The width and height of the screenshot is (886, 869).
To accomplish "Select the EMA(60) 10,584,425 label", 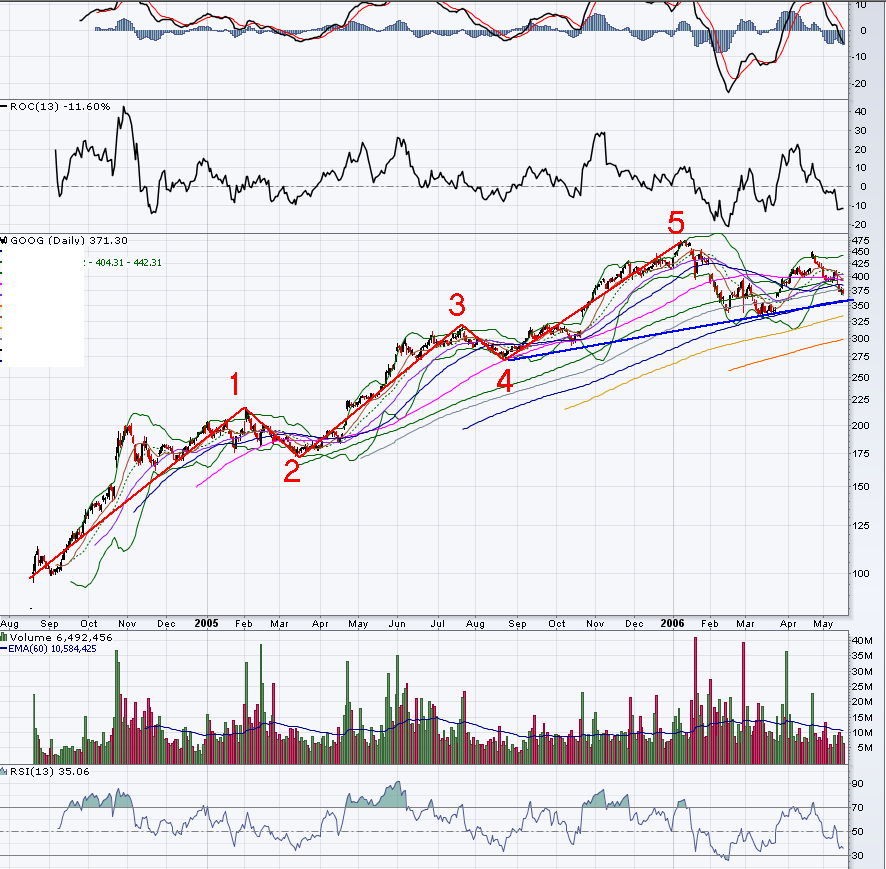I will pos(52,649).
